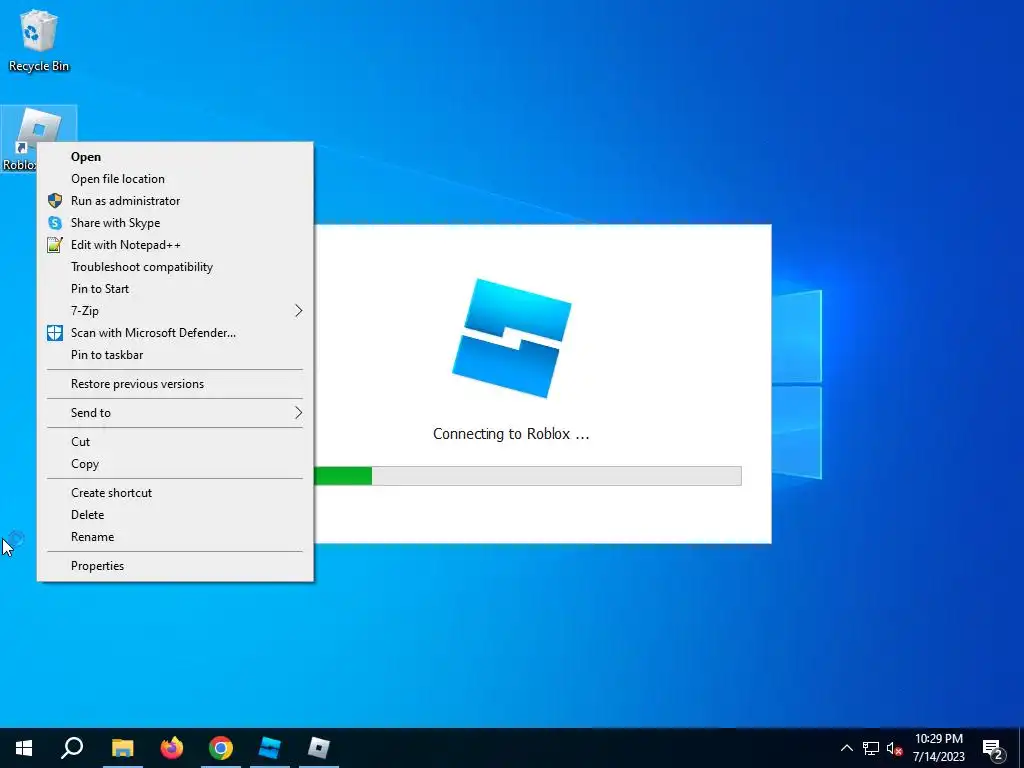Open the clock and date flyout
Image resolution: width=1024 pixels, height=768 pixels.
(x=938, y=748)
